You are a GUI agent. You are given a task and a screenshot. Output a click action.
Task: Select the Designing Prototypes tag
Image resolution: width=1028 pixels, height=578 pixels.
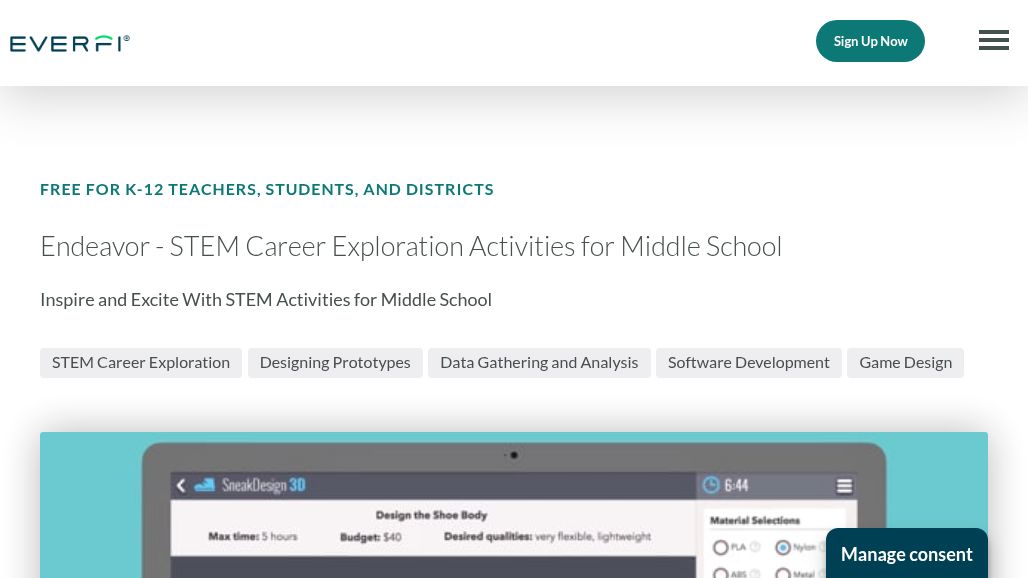pos(335,362)
